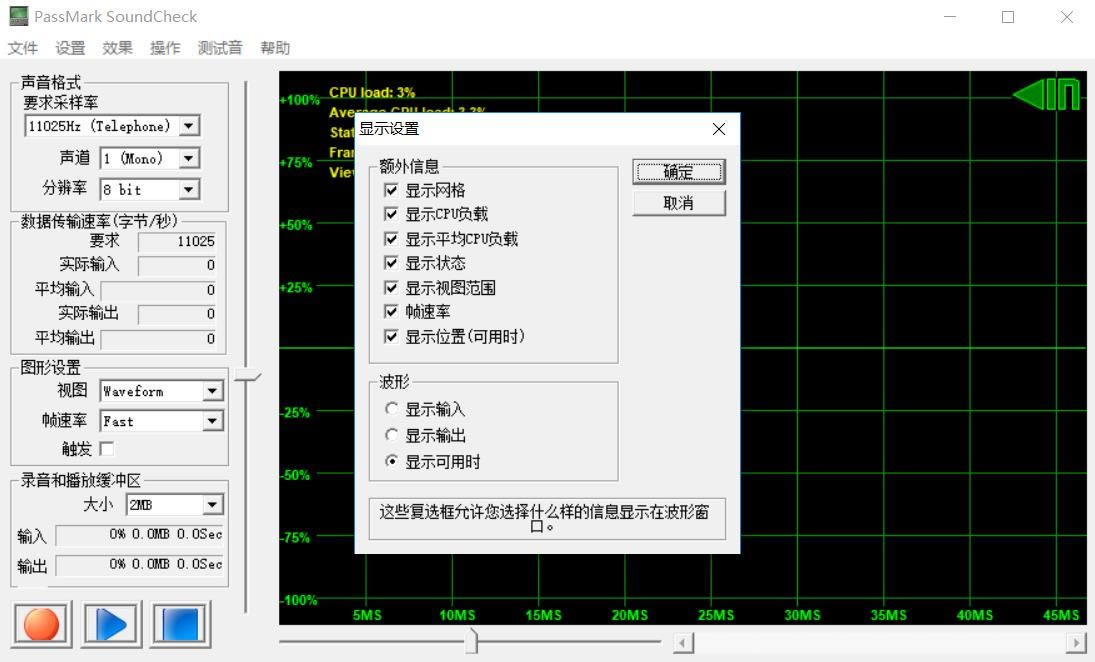Close the 显示设置 dialog with X
Screen dimensions: 1095x662
tap(719, 129)
